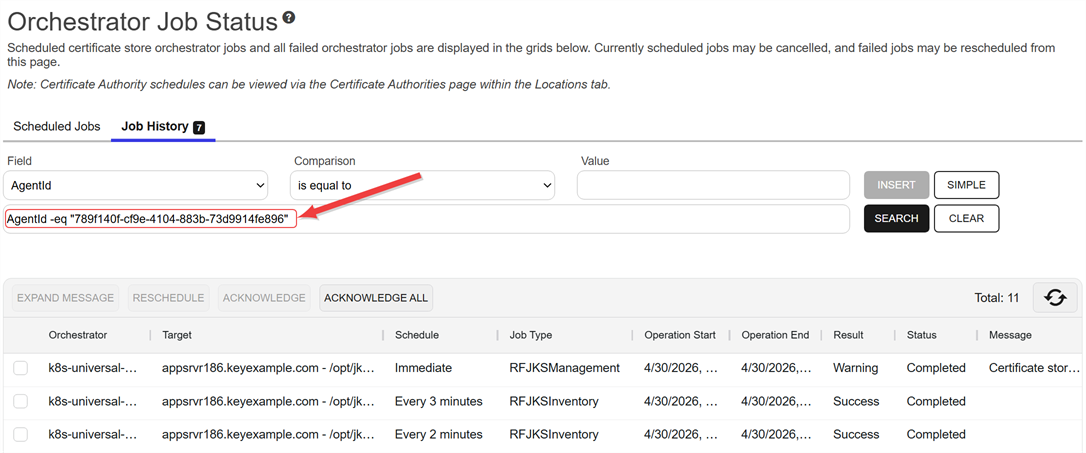
Task: Select the Immediate schedule cell
Action: pos(422,368)
